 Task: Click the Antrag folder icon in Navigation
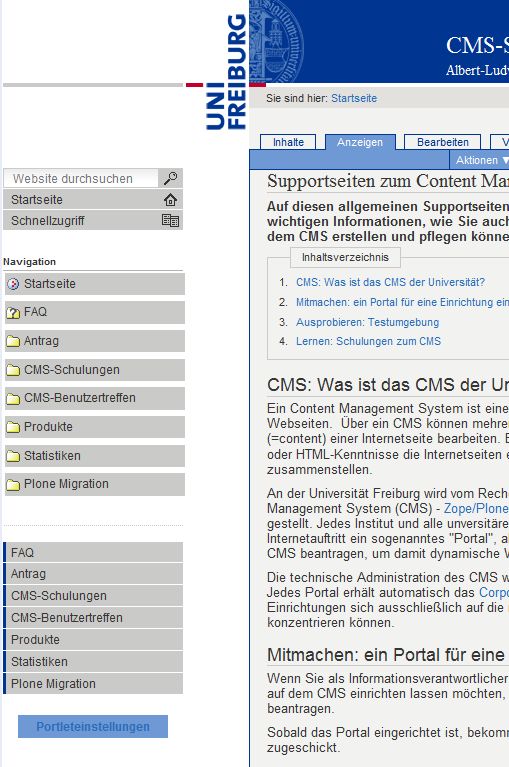pyautogui.click(x=13, y=341)
